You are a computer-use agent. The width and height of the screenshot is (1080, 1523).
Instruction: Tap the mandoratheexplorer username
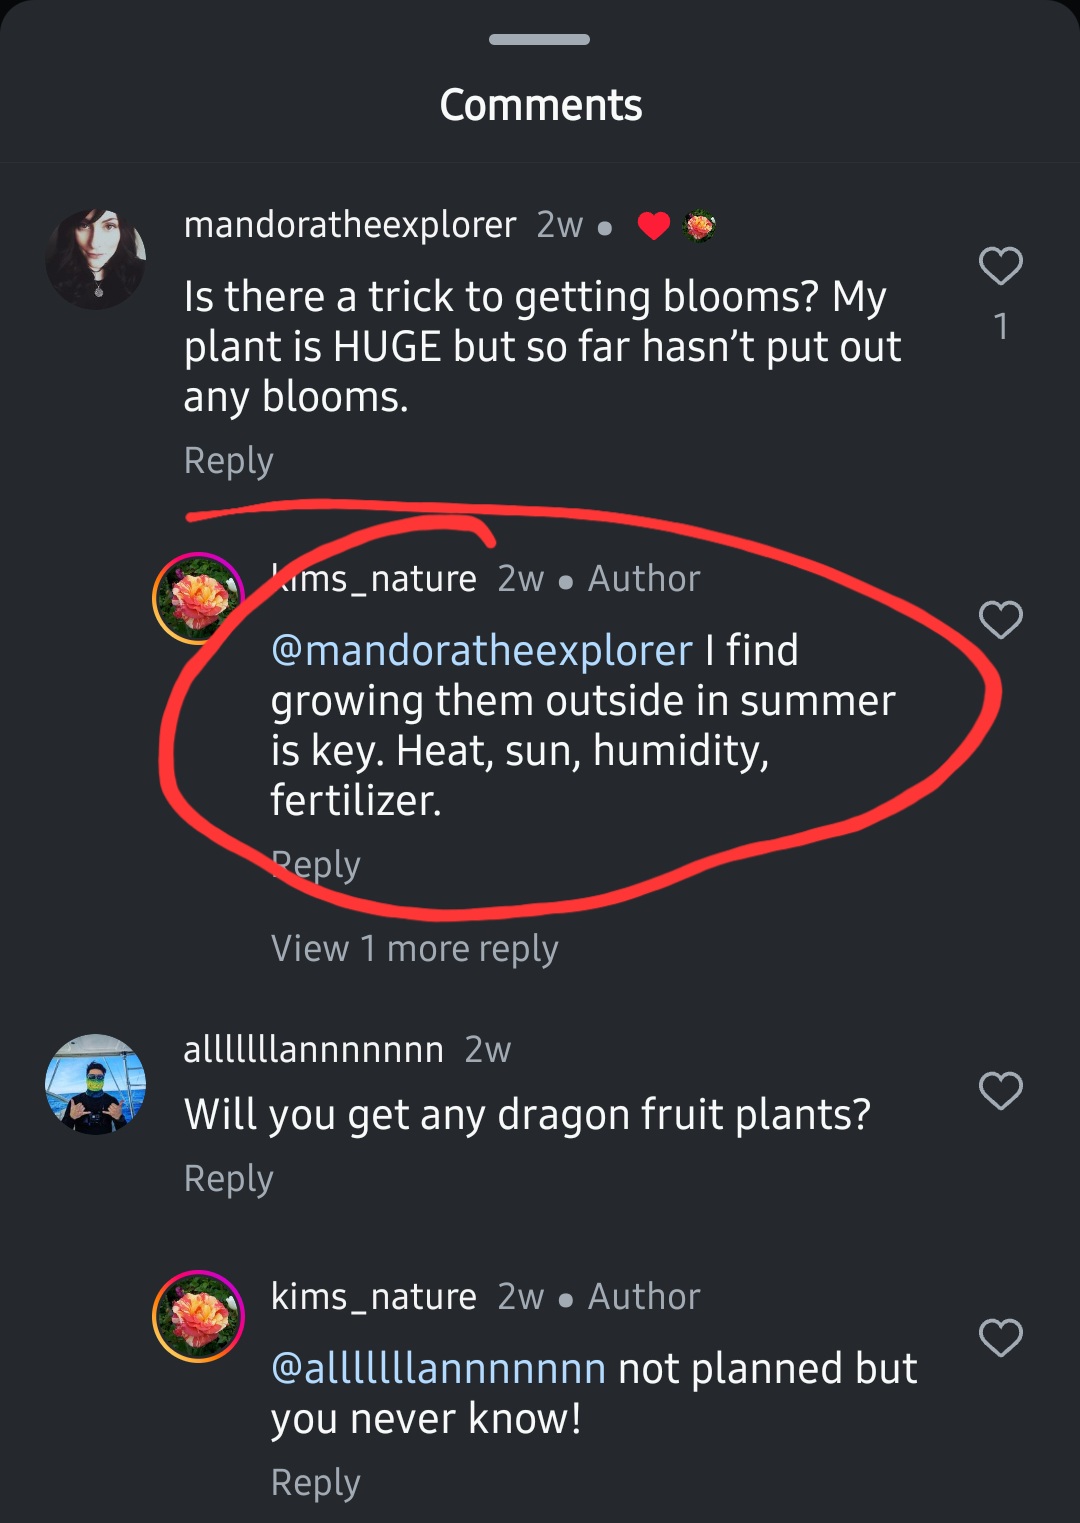(350, 225)
